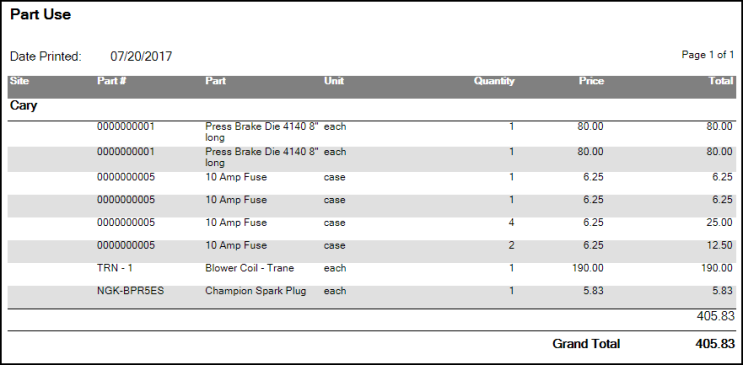743x365 pixels.
Task: Select the TRN - 1 part number
Action: pos(115,268)
